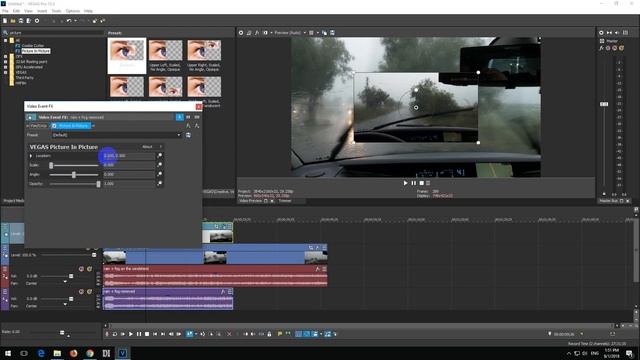Click the Overlays grid icon in preview toolbar
The image size is (640, 360).
pyautogui.click(x=311, y=33)
